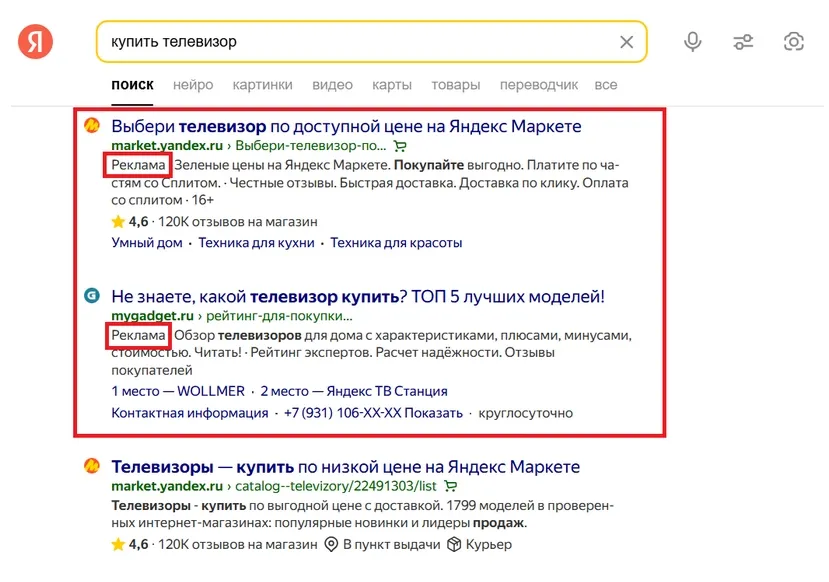The width and height of the screenshot is (829, 582).
Task: Click the star rating icon in first ad
Action: click(118, 221)
